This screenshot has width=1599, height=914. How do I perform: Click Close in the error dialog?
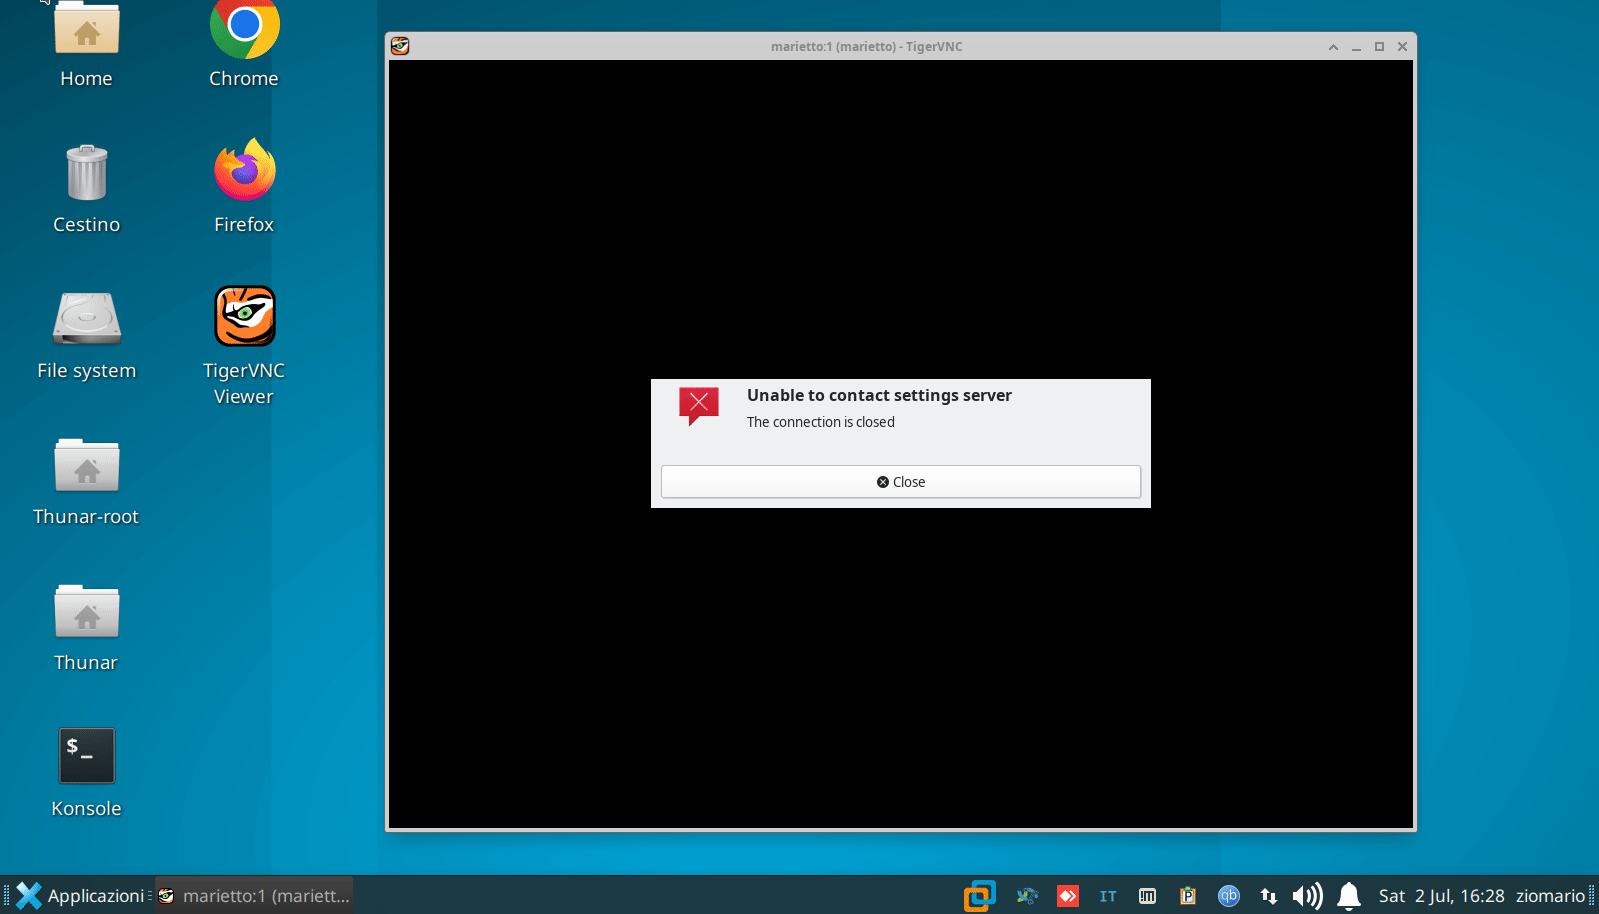[x=900, y=481]
